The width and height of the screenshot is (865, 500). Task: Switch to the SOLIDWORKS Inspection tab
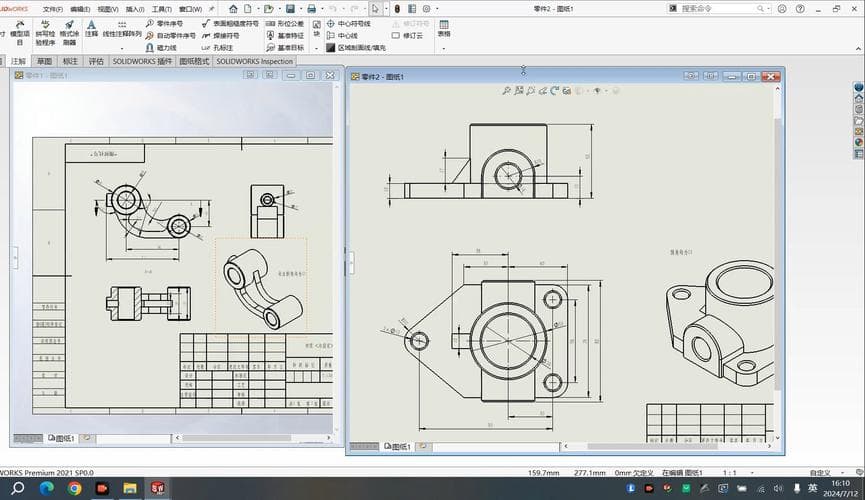click(254, 61)
